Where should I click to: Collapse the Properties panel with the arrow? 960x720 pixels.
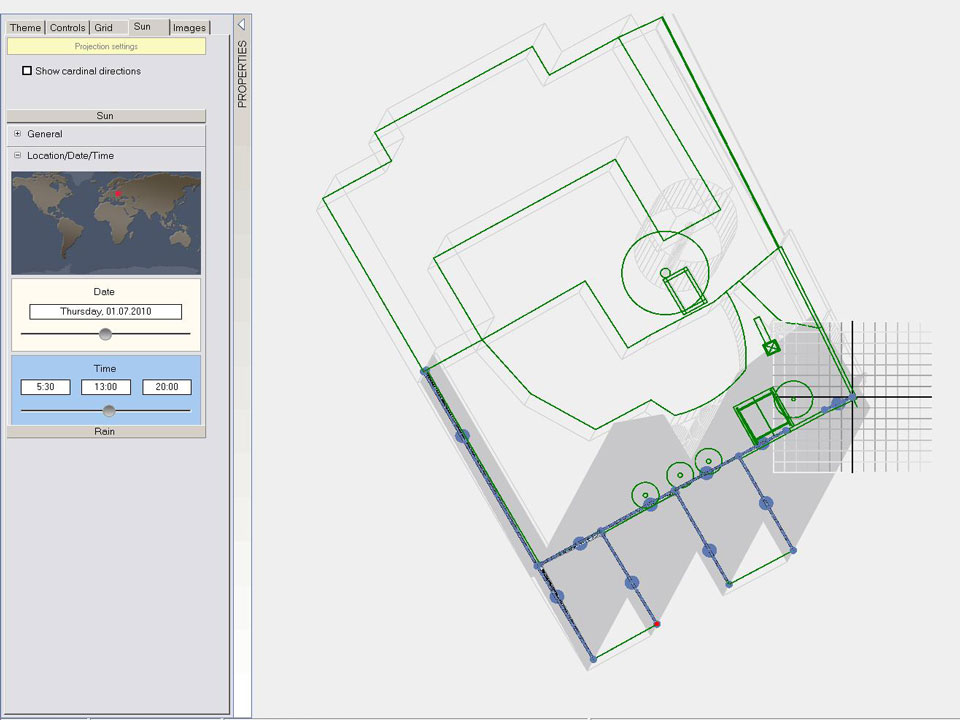click(241, 23)
